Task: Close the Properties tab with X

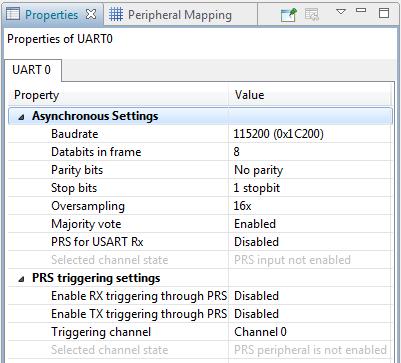Action: 91,14
